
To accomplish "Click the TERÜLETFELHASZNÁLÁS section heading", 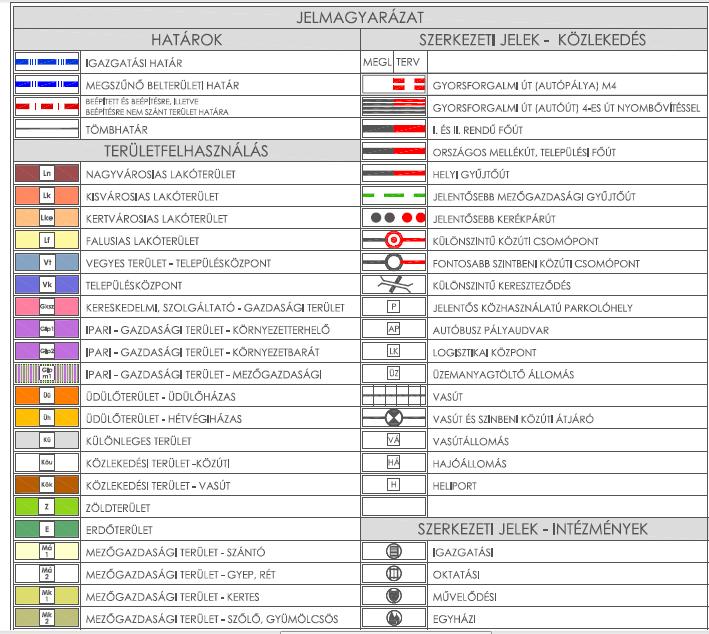I will (186, 151).
